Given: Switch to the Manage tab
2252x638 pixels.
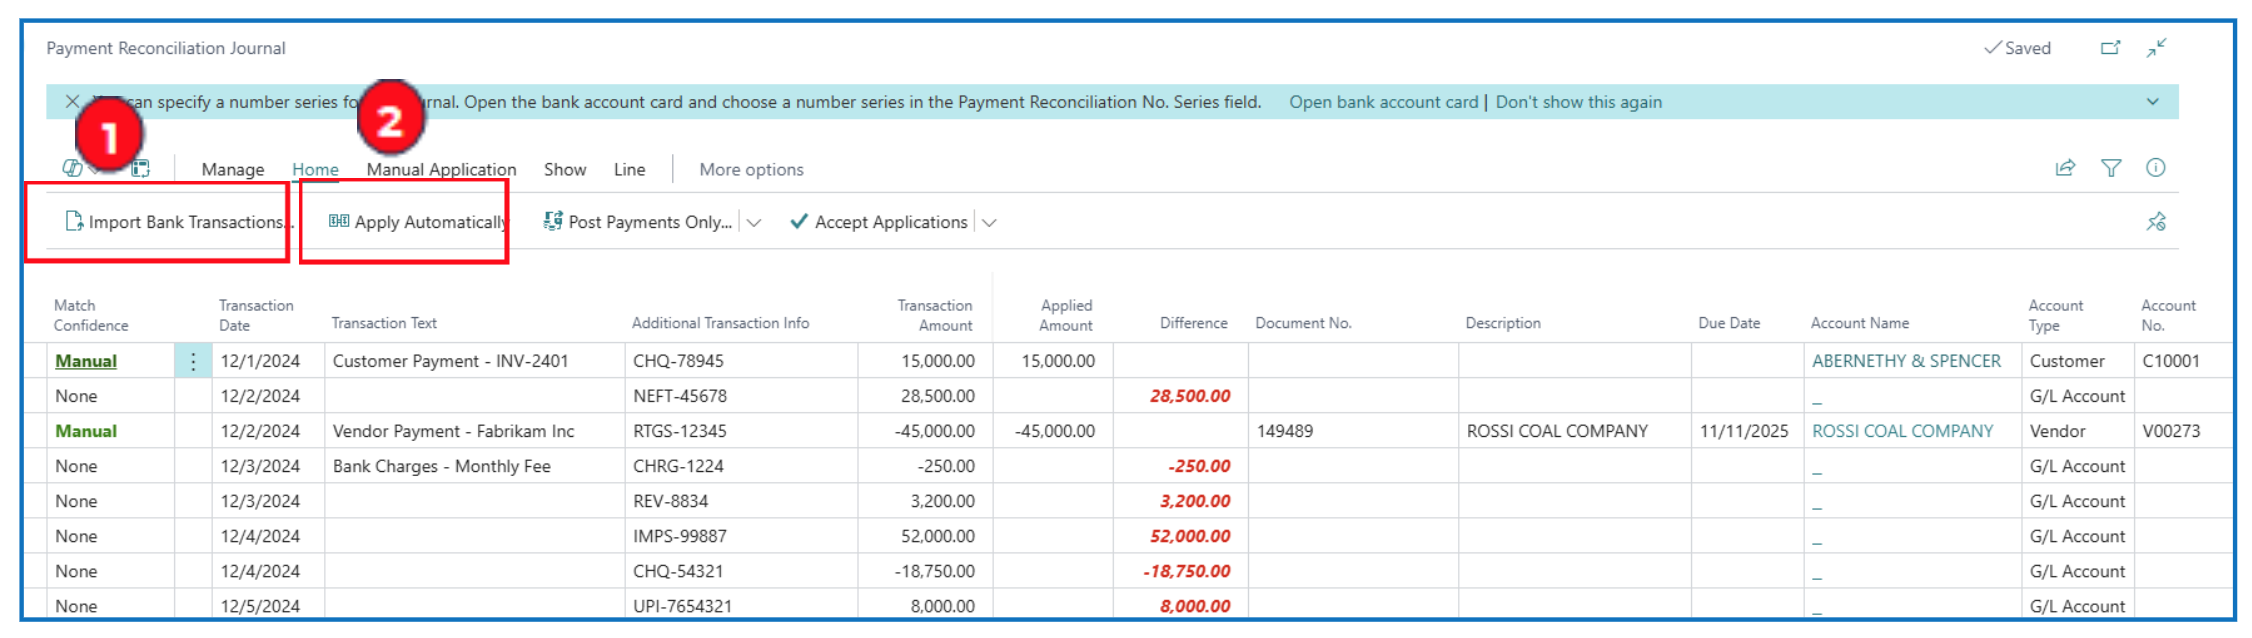Looking at the screenshot, I should click(233, 169).
